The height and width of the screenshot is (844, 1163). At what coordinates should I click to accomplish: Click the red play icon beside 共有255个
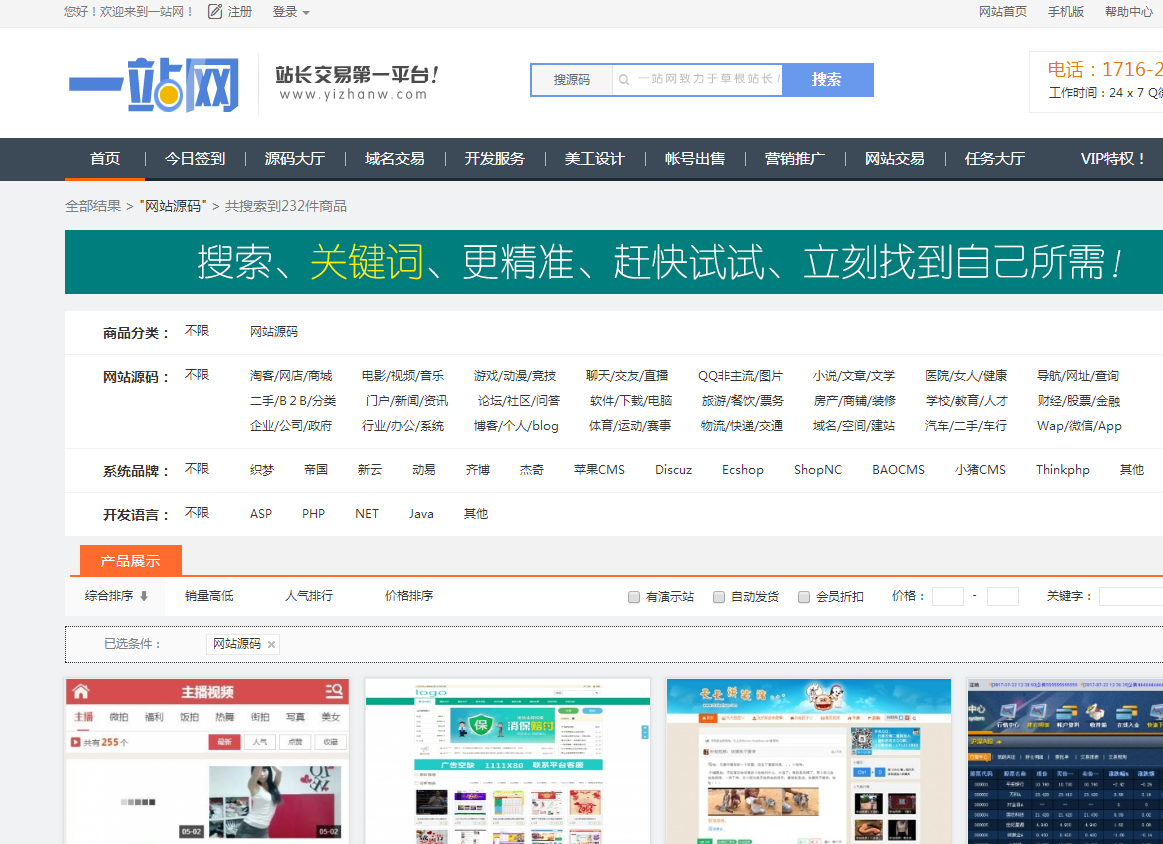coord(75,742)
